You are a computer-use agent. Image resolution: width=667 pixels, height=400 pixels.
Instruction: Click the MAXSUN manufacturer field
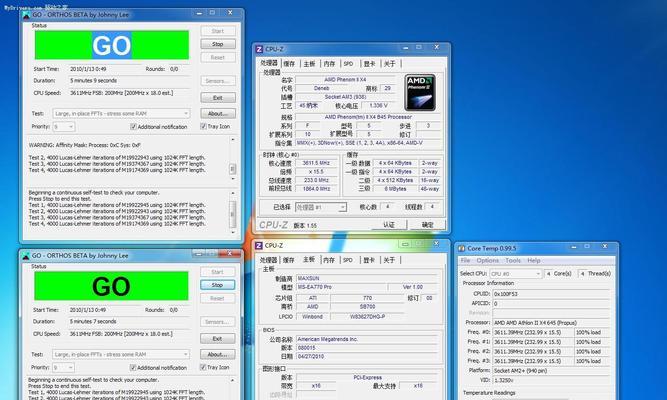click(x=366, y=278)
